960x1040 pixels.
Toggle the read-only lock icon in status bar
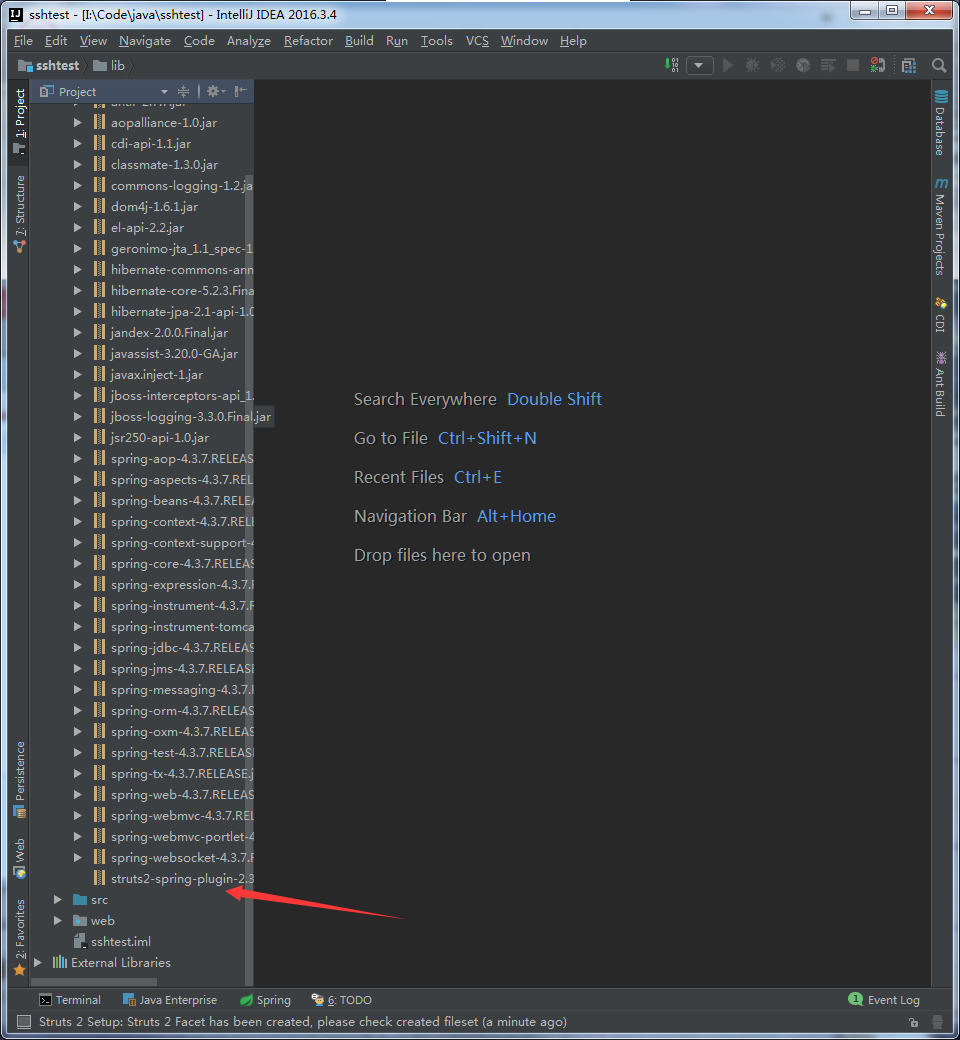point(914,1022)
